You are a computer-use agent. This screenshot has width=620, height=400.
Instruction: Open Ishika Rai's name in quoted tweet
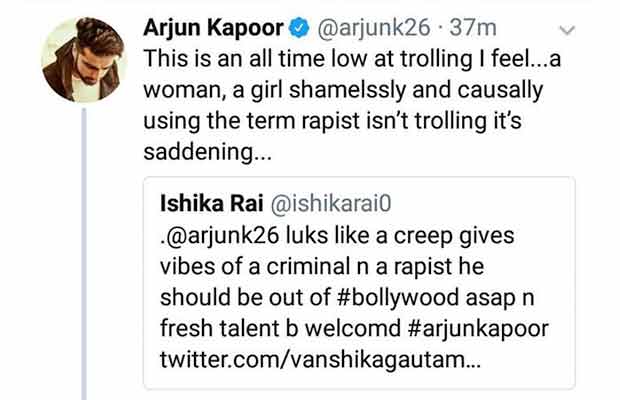tap(209, 204)
